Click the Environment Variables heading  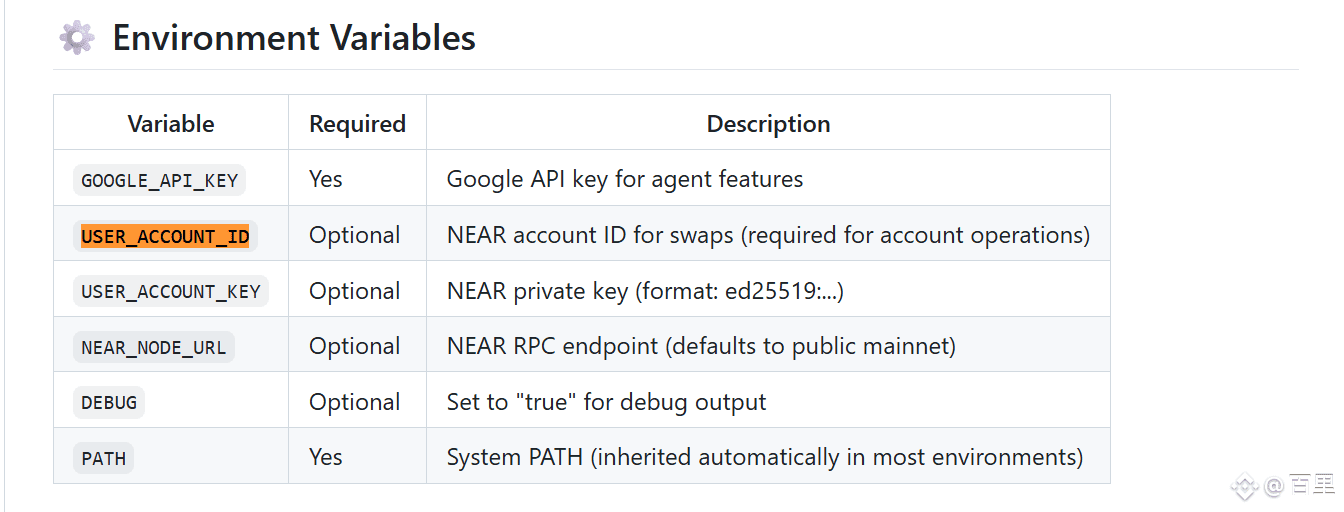tap(293, 38)
